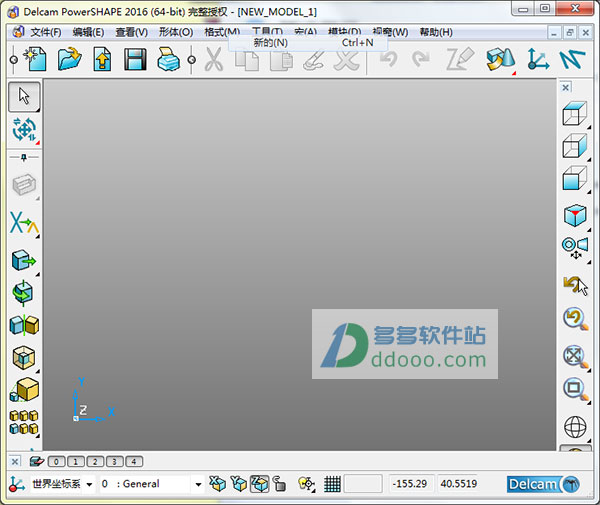This screenshot has height=505, width=600.
Task: Open the general edits X-arrow icon
Action: 24,223
